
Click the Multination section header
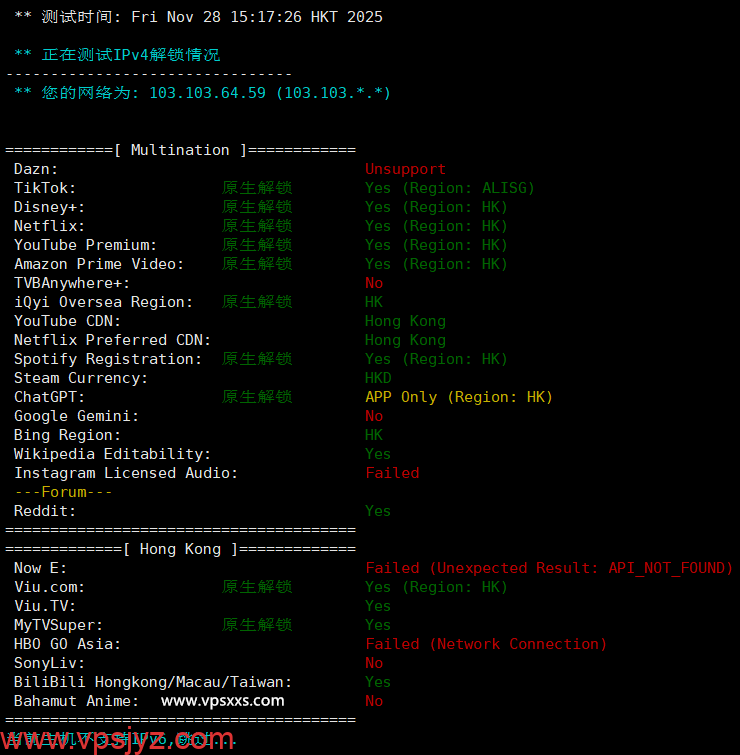[180, 150]
